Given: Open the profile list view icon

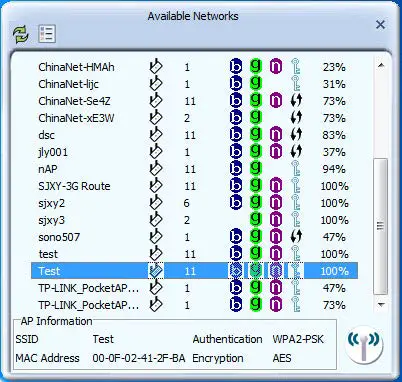Looking at the screenshot, I should click(x=47, y=34).
